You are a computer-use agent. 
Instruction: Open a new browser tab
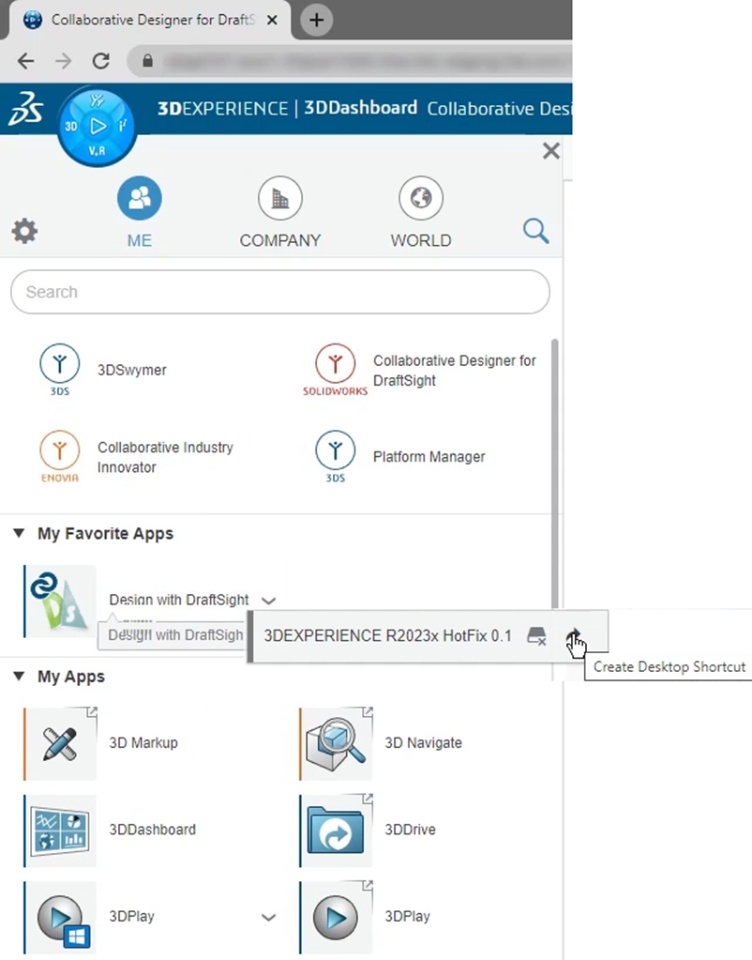pyautogui.click(x=317, y=20)
